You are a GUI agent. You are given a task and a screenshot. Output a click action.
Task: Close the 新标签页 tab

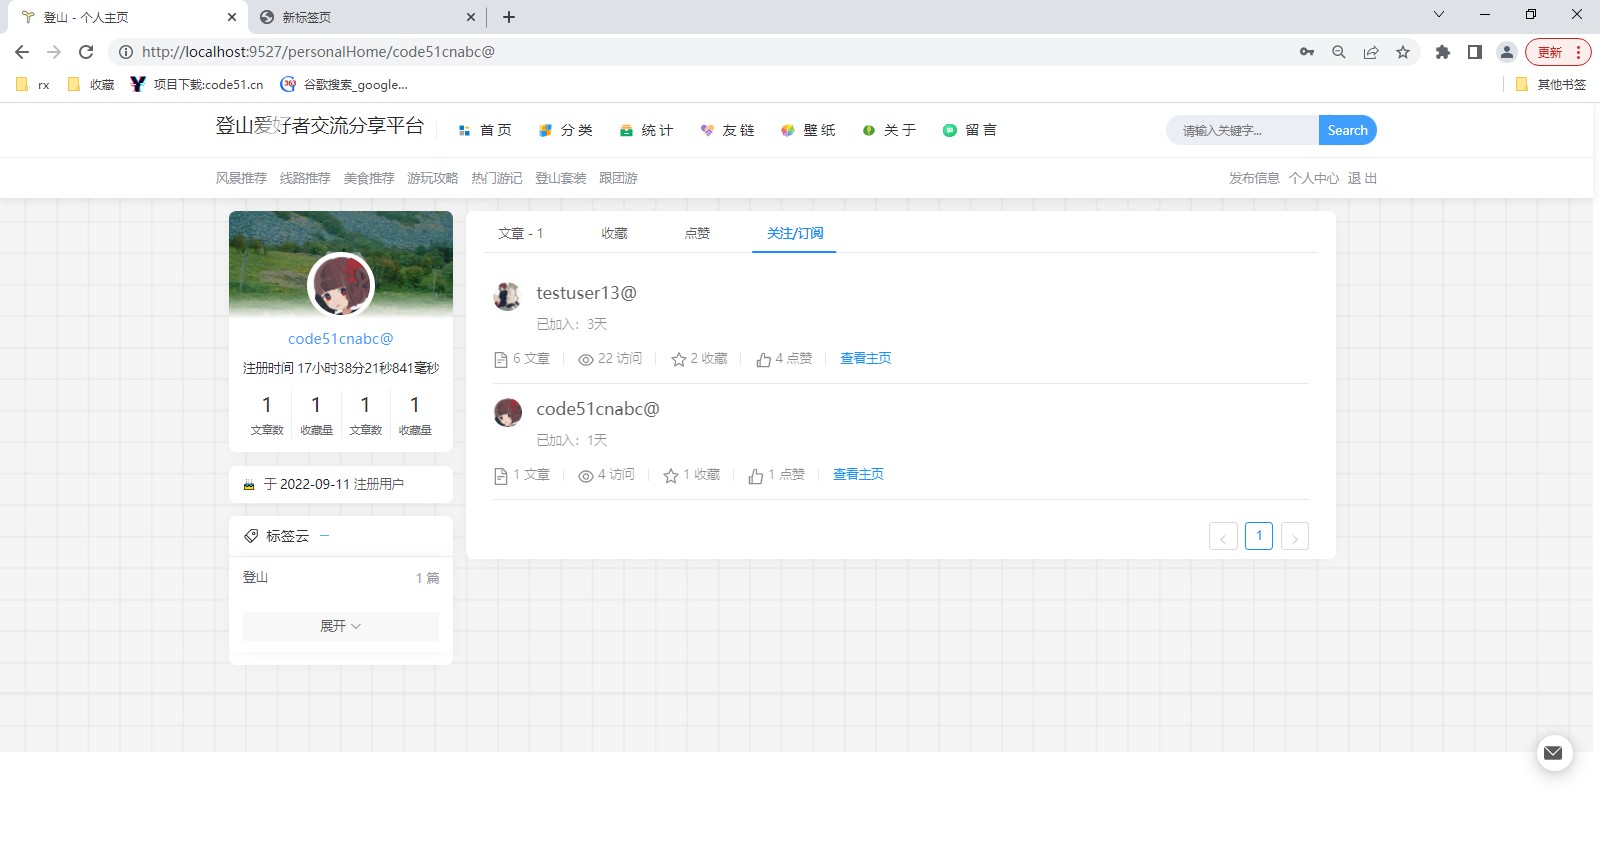tap(471, 17)
